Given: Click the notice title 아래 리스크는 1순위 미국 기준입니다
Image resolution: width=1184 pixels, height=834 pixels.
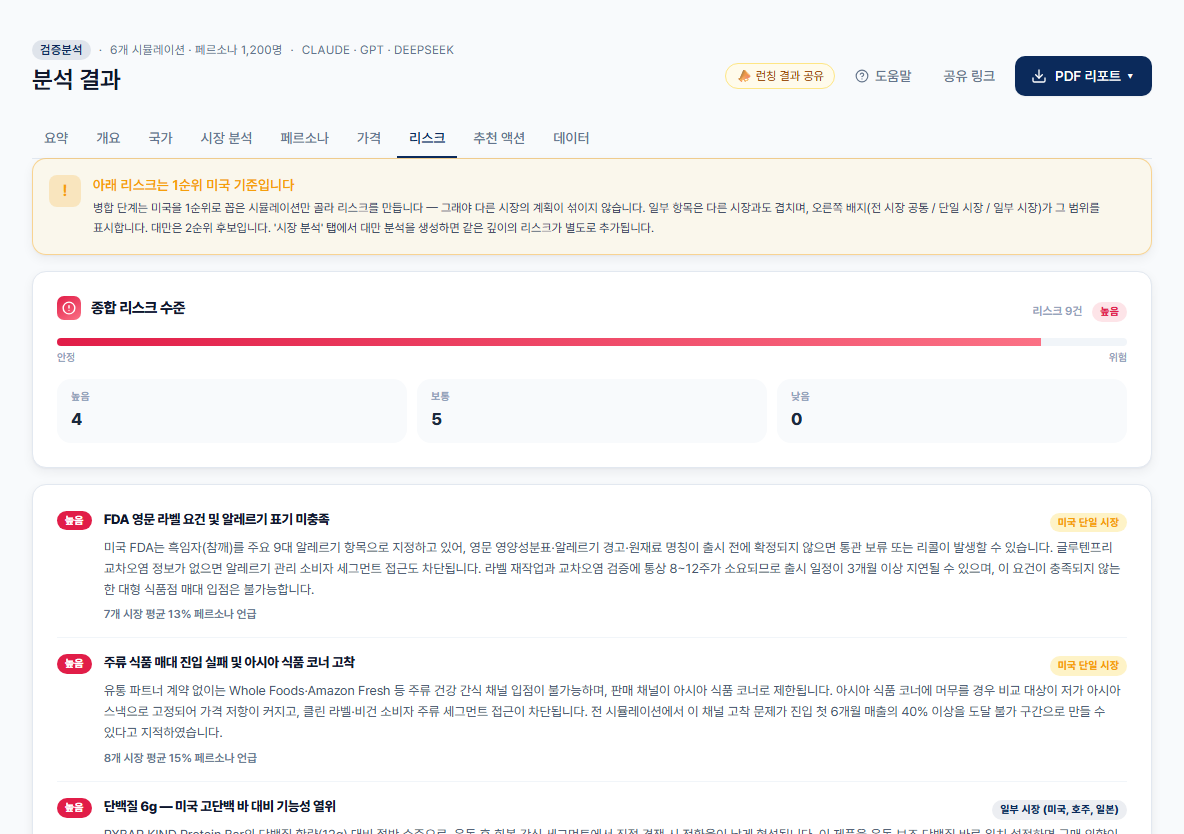Looking at the screenshot, I should (x=193, y=185).
